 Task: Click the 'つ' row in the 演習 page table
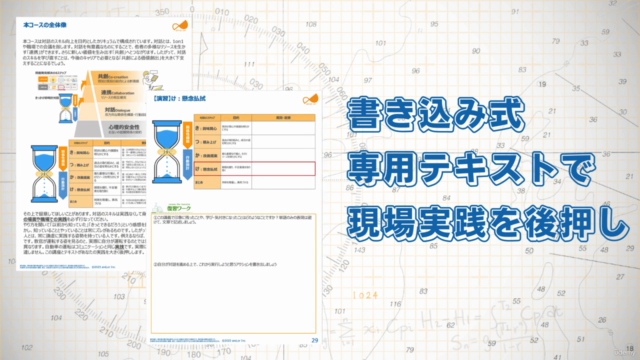tap(255, 142)
